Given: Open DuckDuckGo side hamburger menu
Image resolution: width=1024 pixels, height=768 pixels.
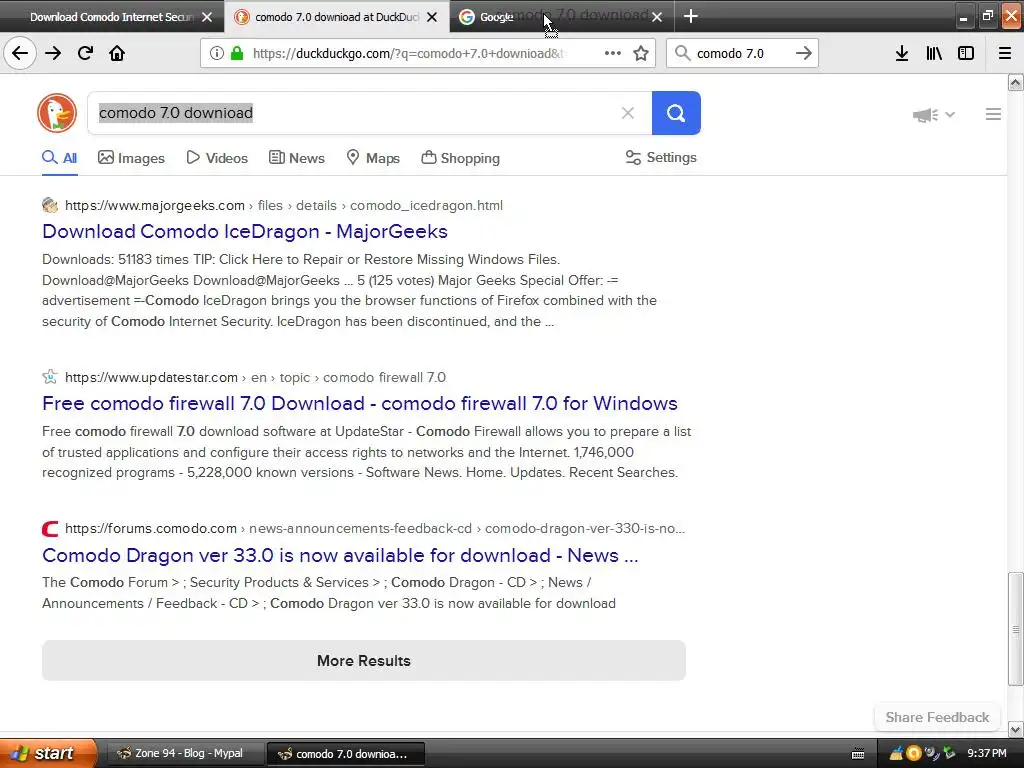Looking at the screenshot, I should [x=993, y=114].
